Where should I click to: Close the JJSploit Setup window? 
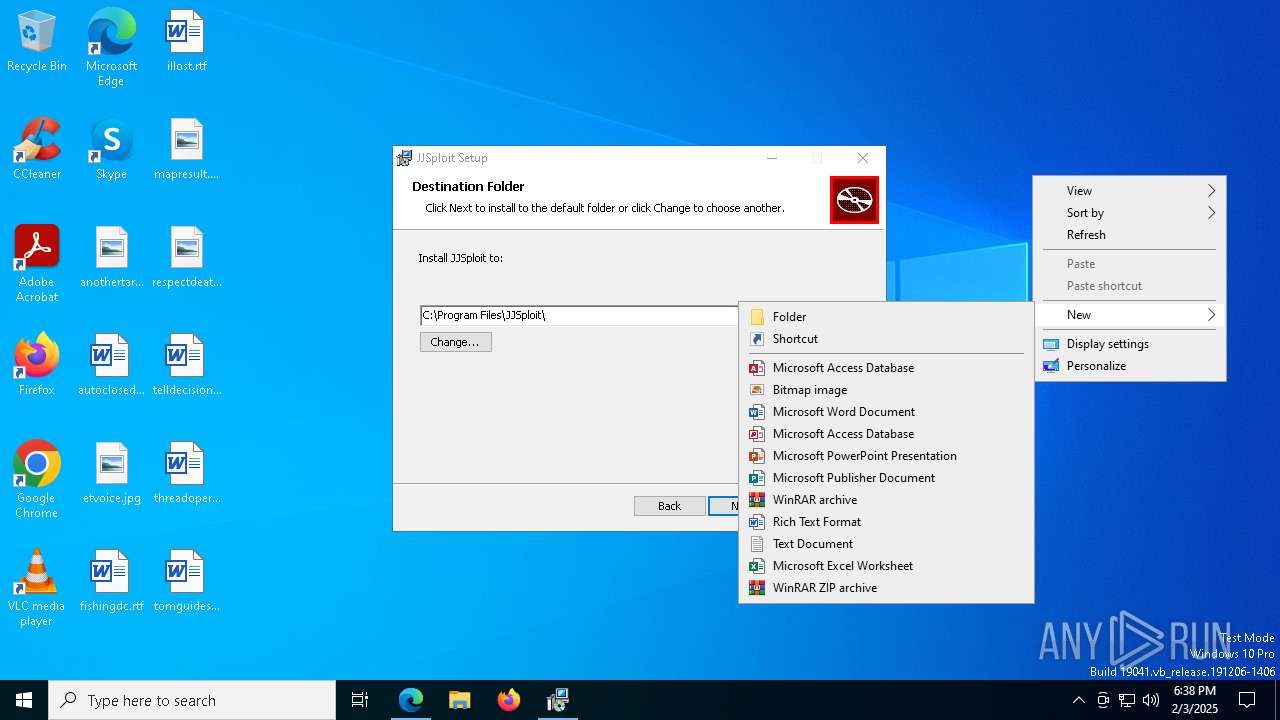click(x=863, y=158)
